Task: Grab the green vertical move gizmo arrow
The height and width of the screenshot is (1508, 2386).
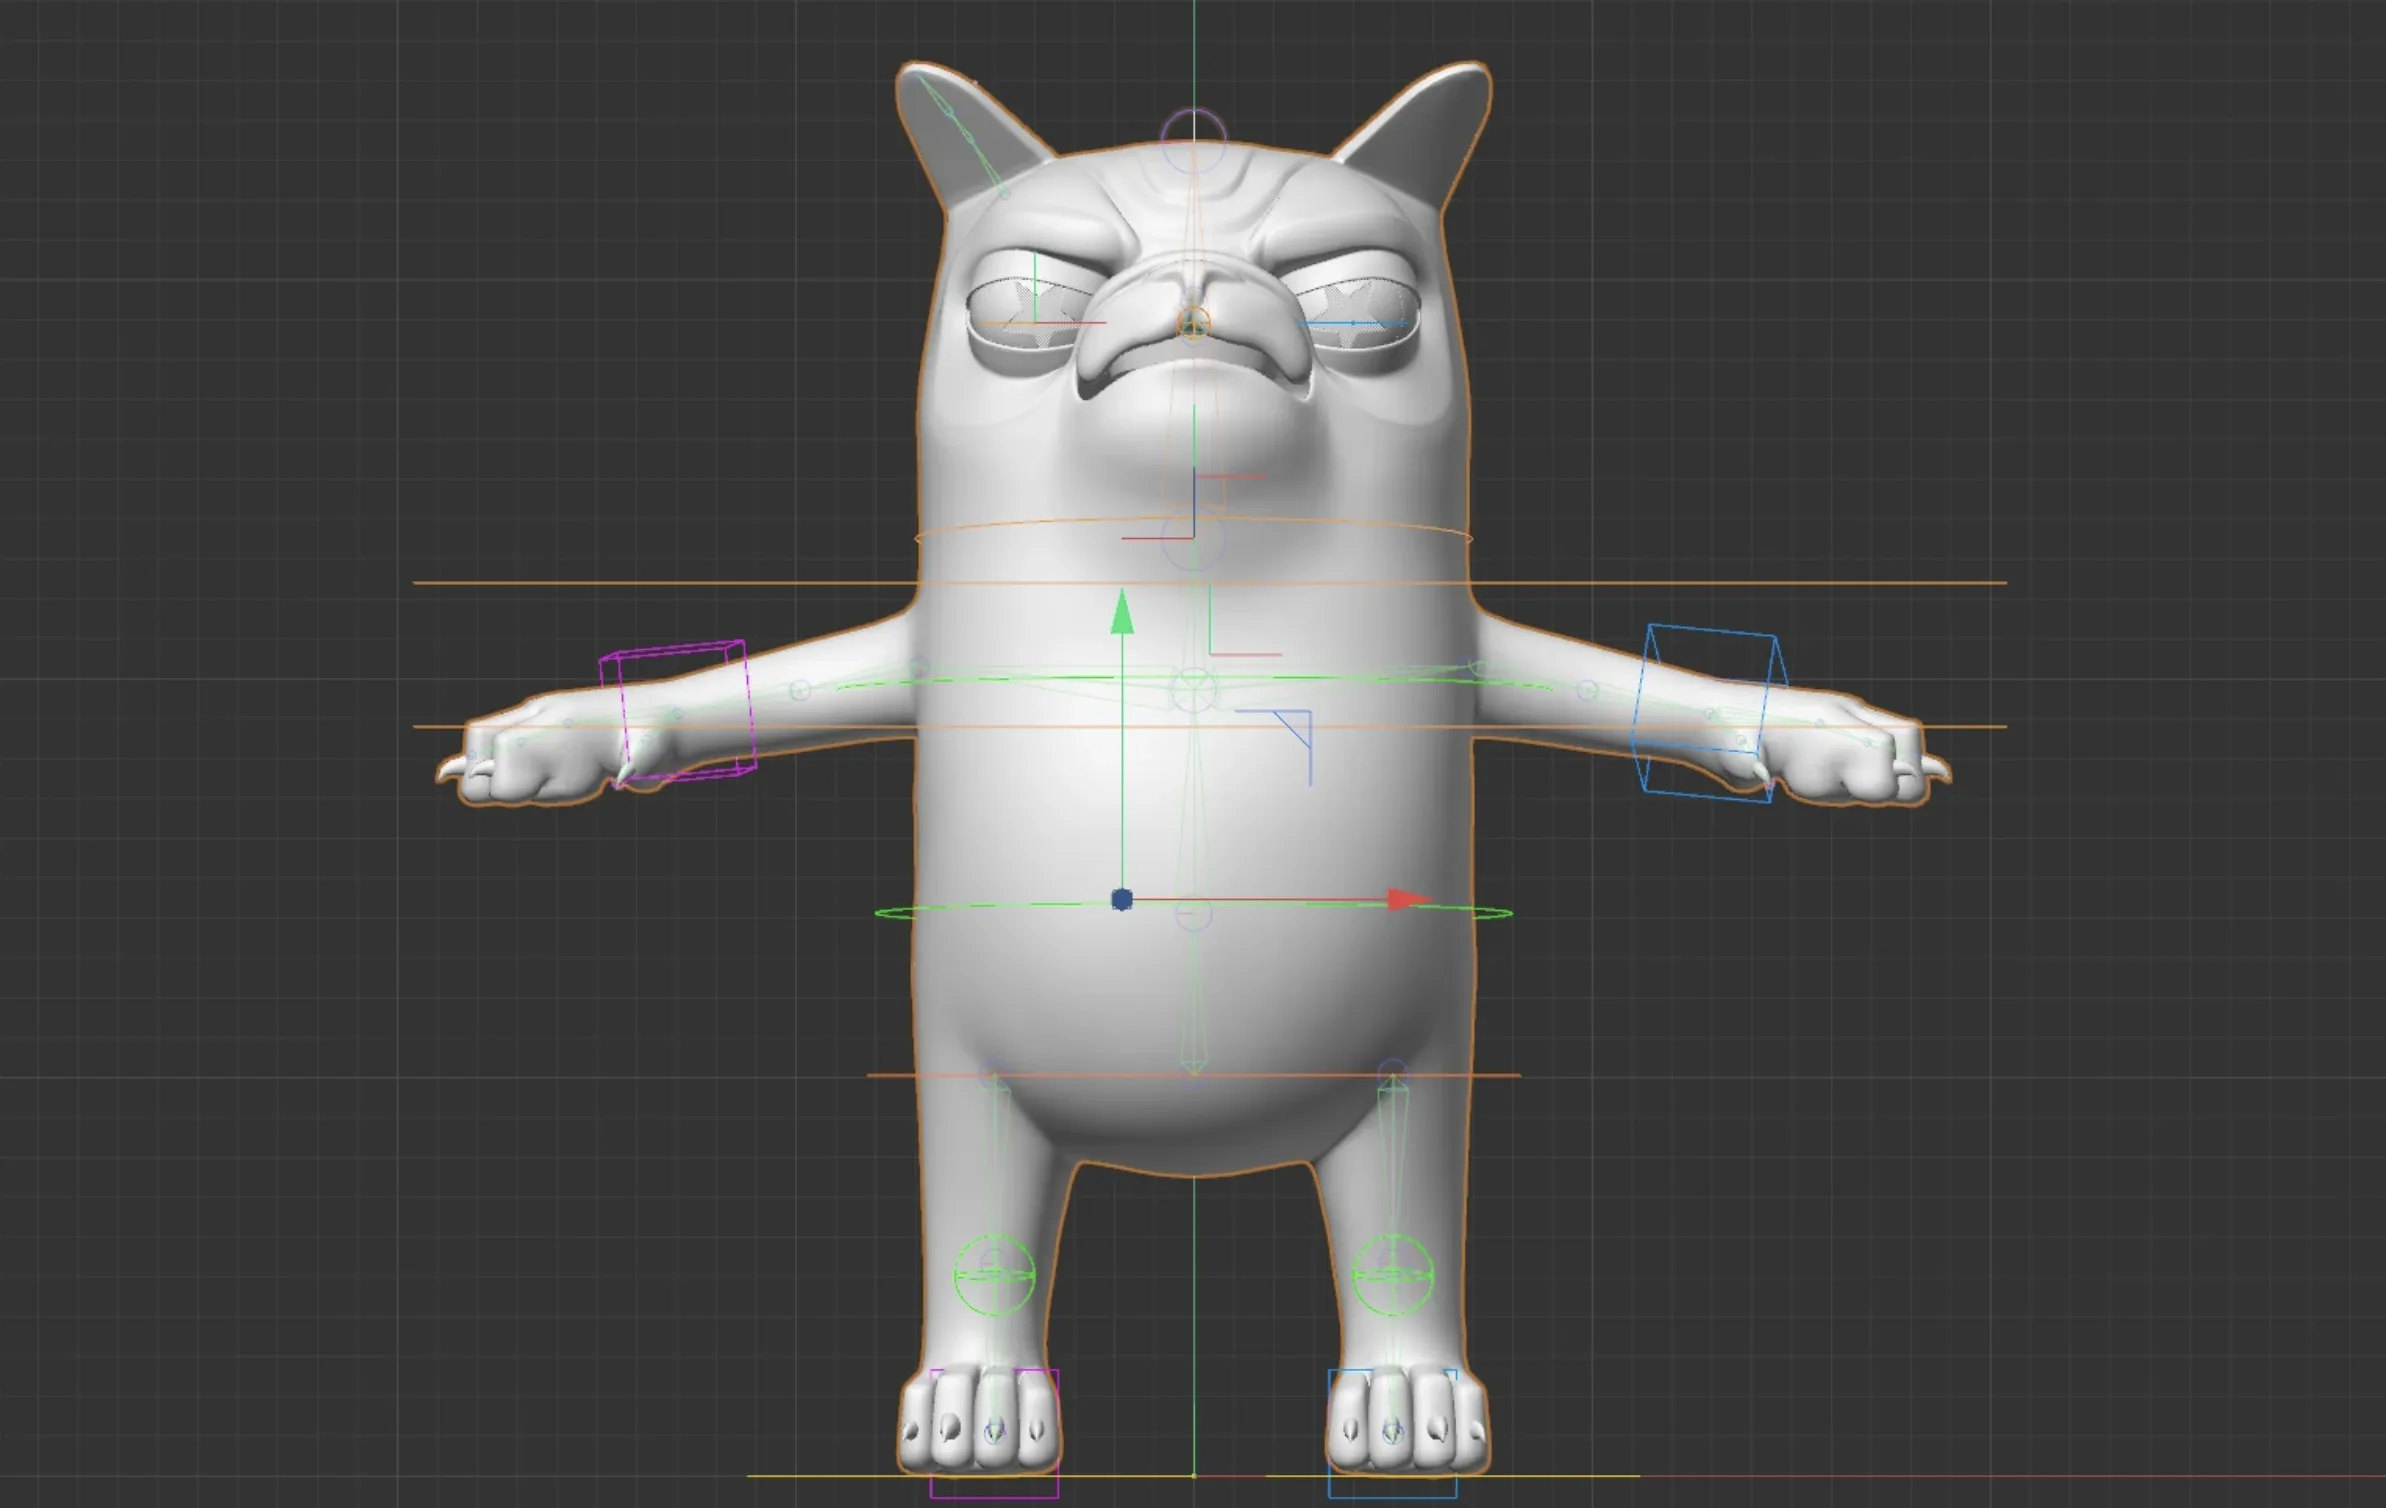Action: click(1122, 612)
